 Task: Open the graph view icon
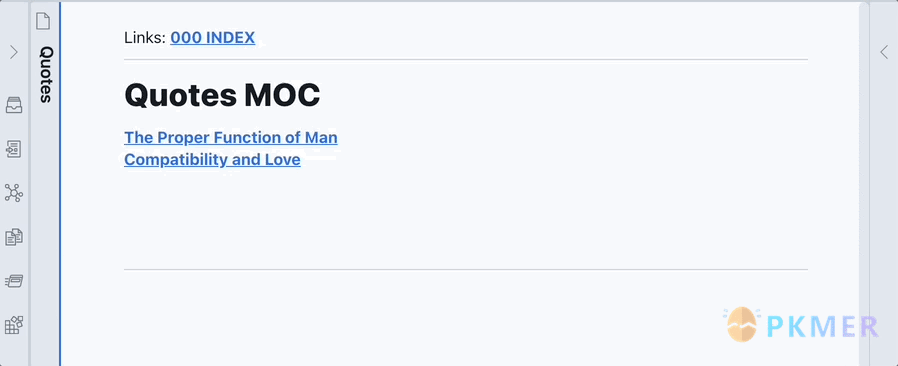tap(14, 193)
